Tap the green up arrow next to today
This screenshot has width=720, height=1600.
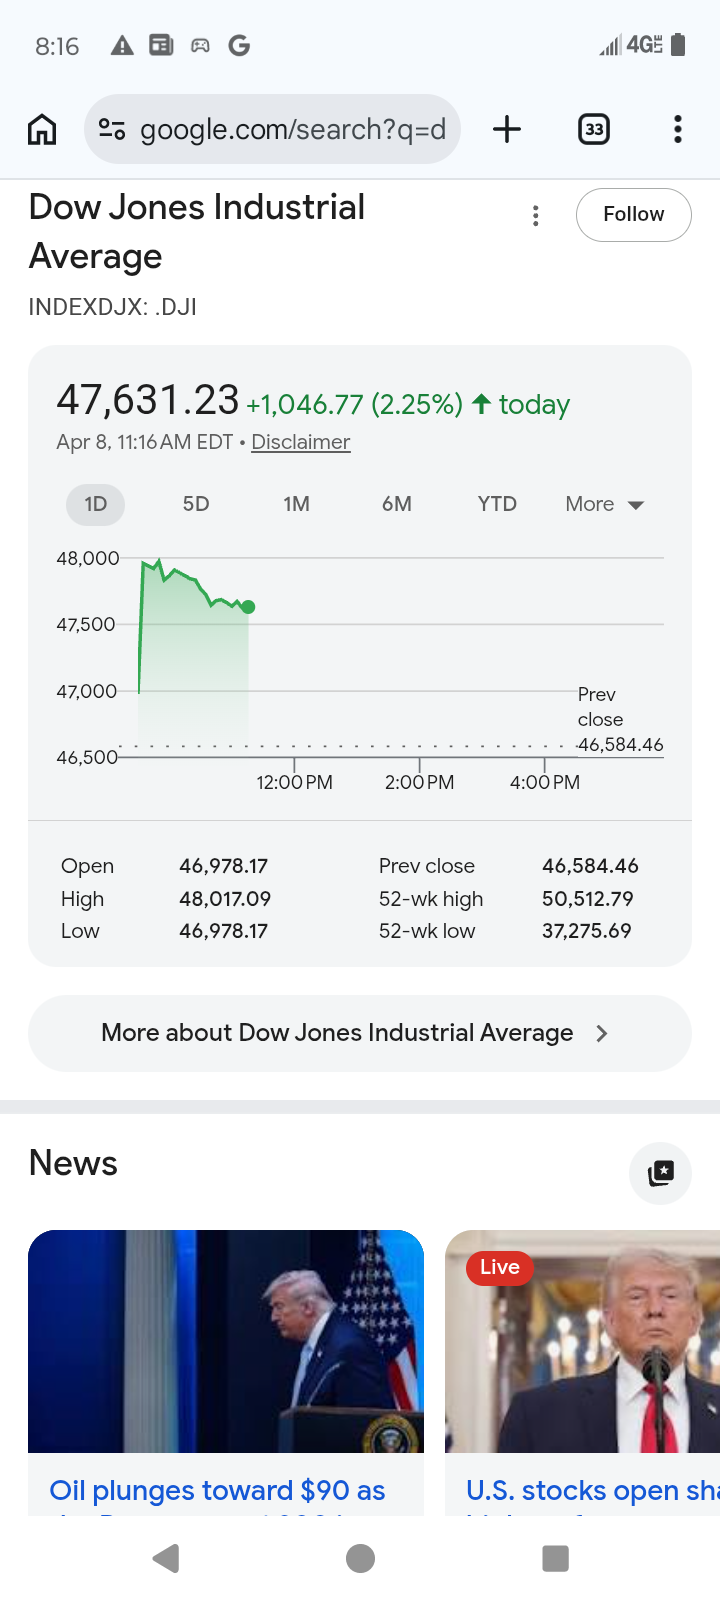[481, 404]
